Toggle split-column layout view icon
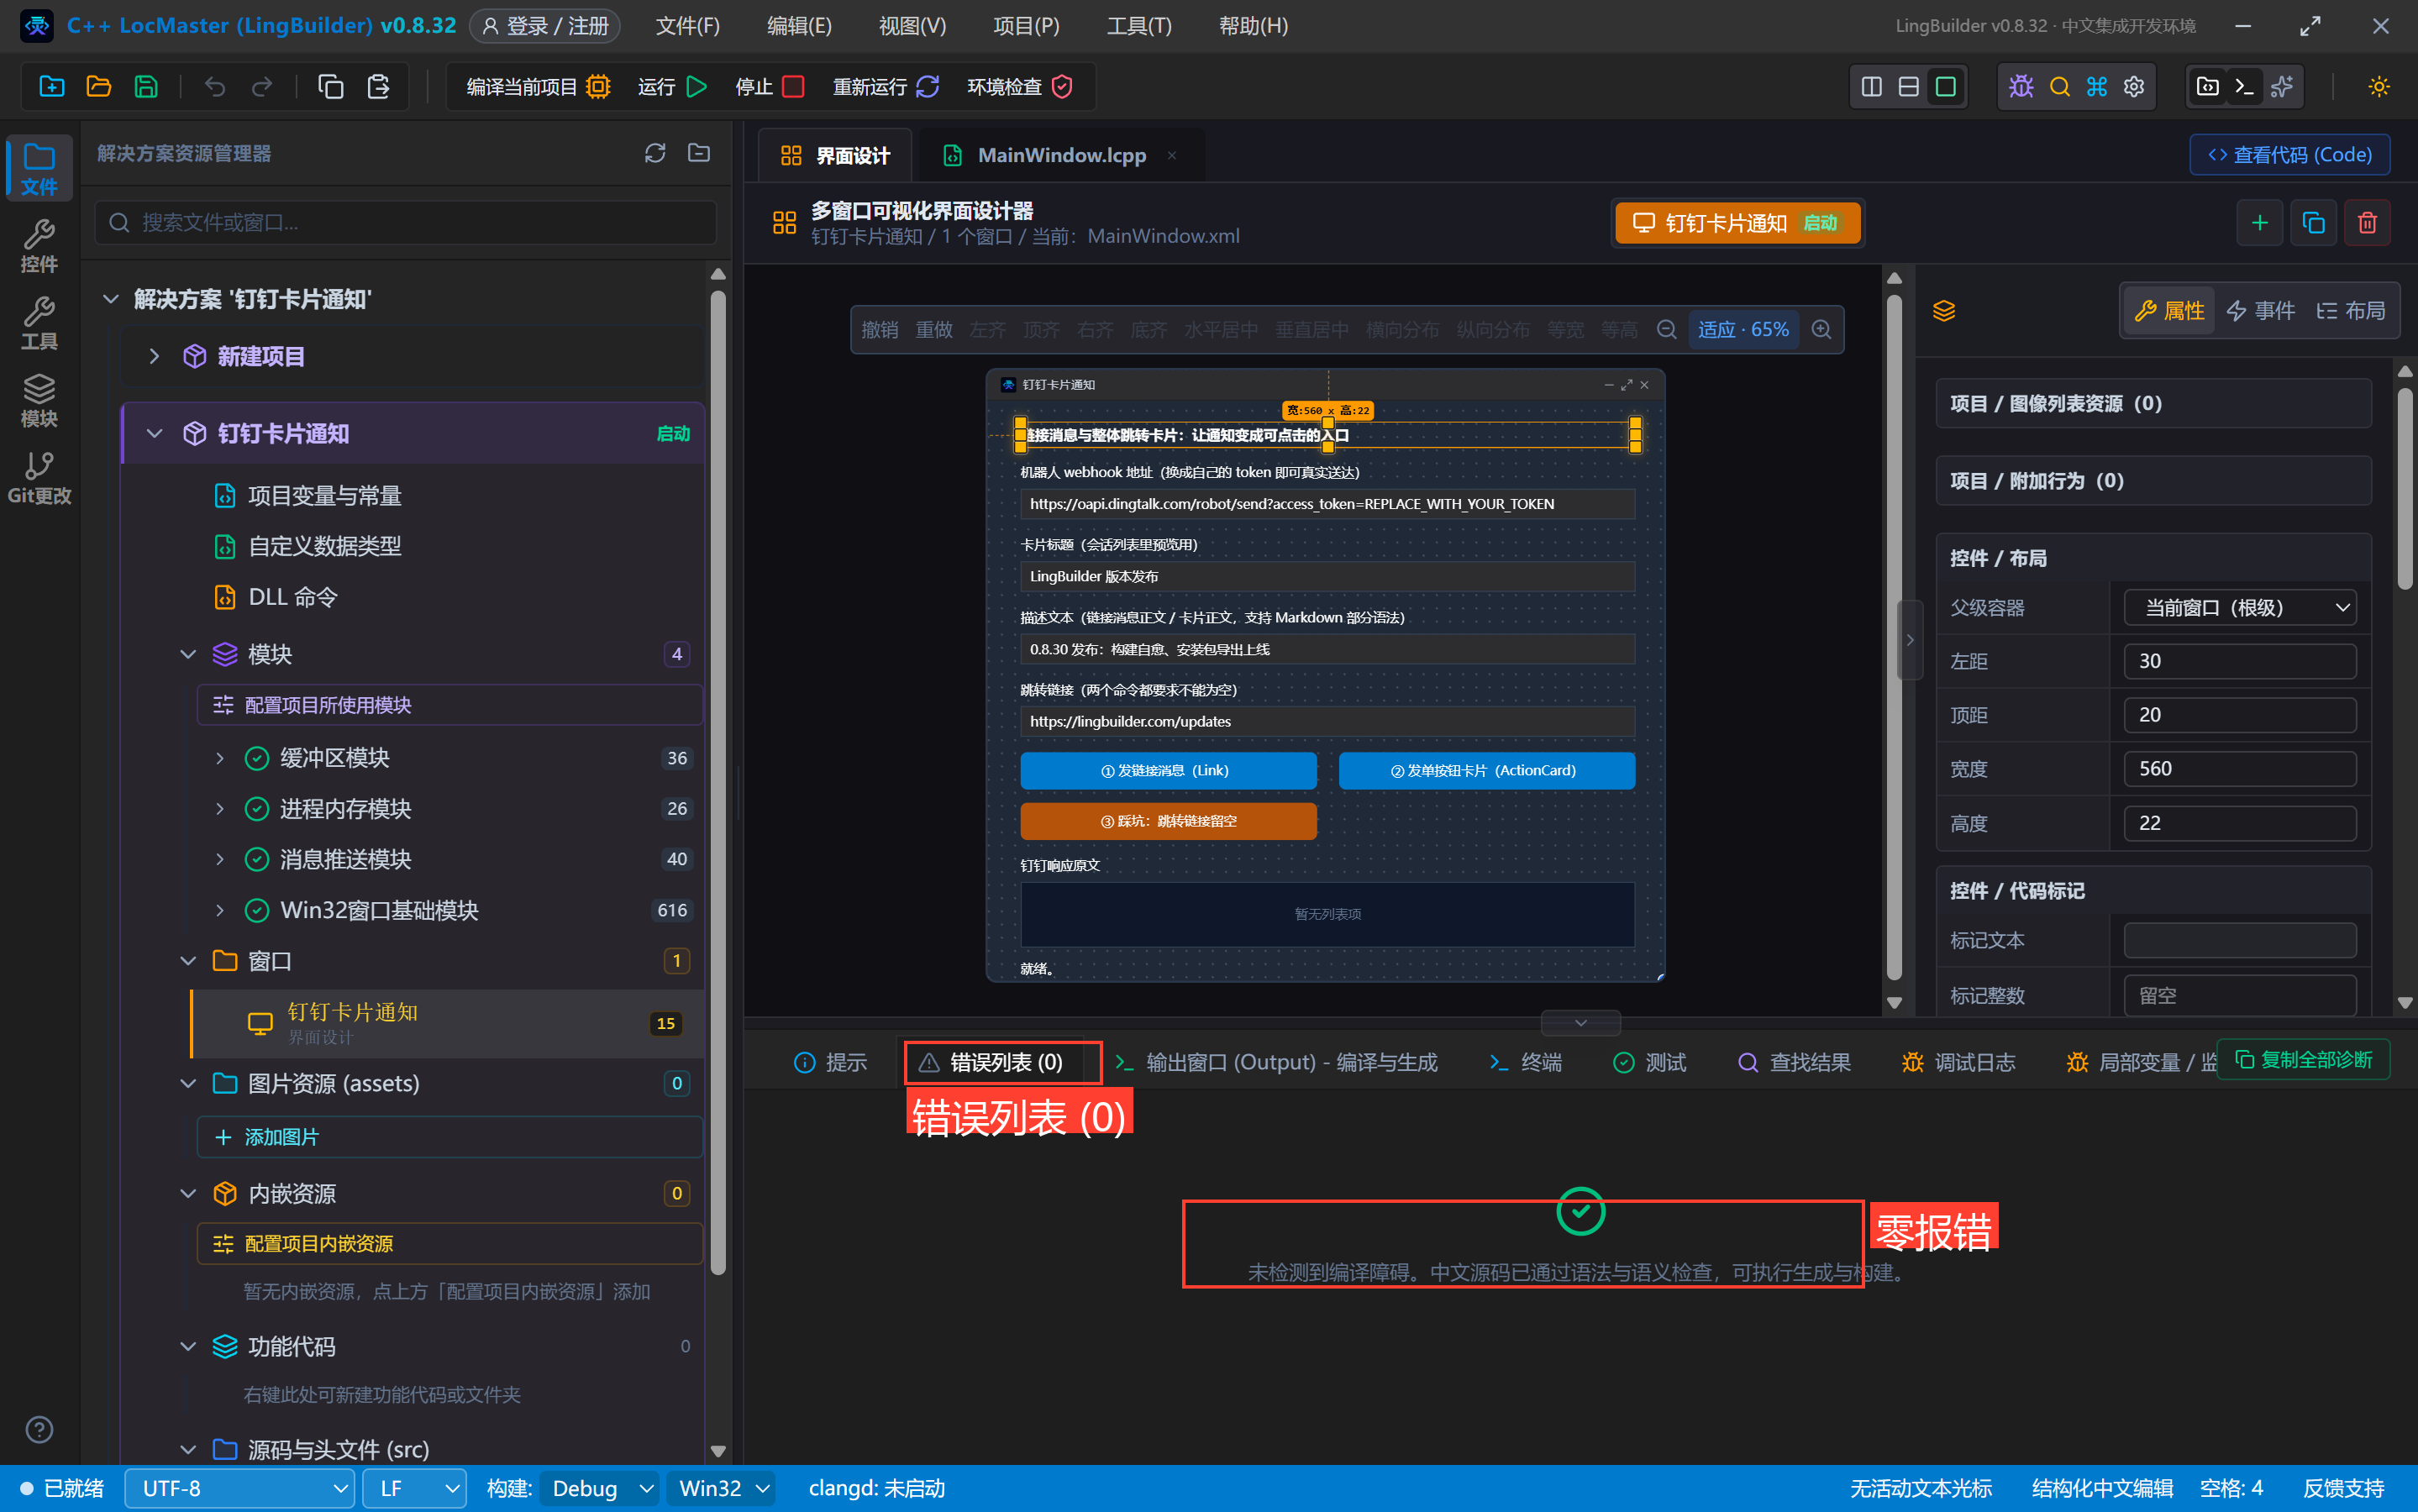The width and height of the screenshot is (2418, 1512). 1872,87
